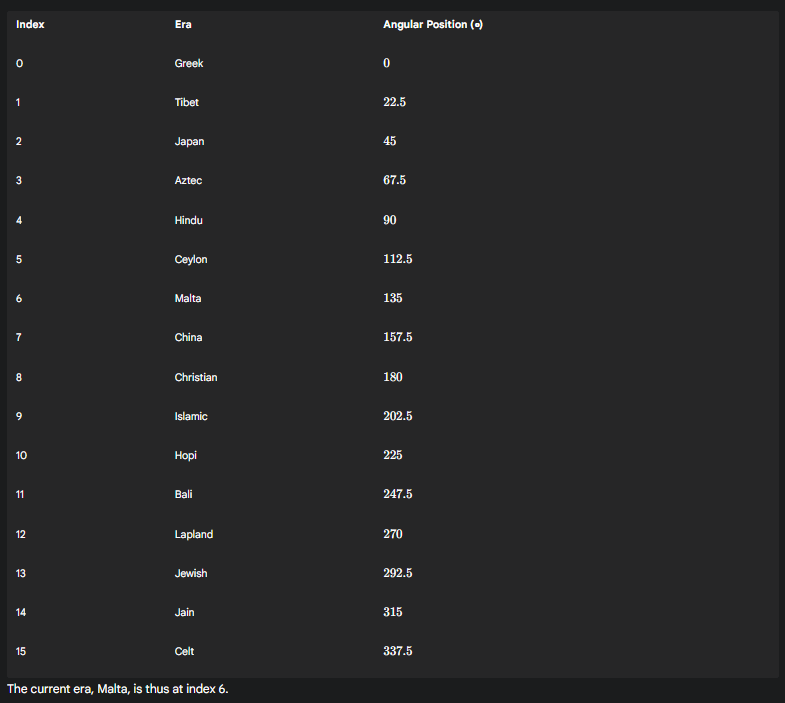Image resolution: width=785 pixels, height=703 pixels.
Task: Select the Hindu era cell
Action: [188, 220]
